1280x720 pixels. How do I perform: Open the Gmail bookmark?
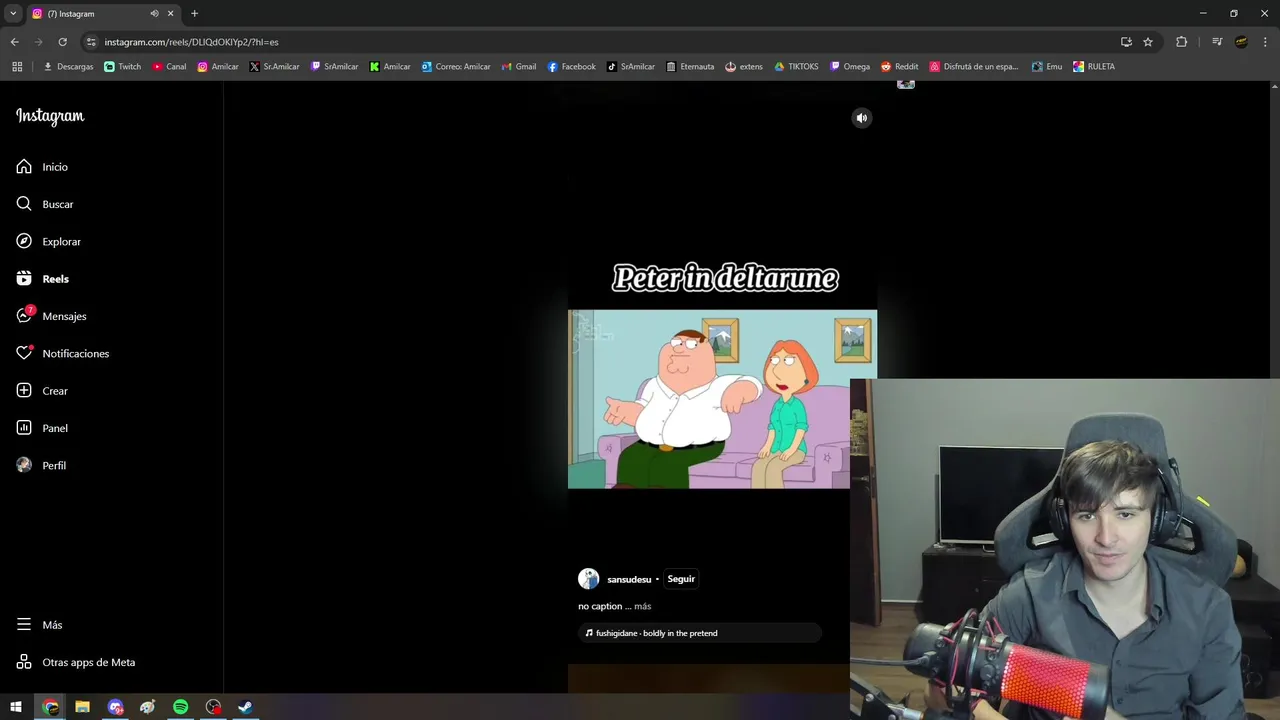pos(518,67)
